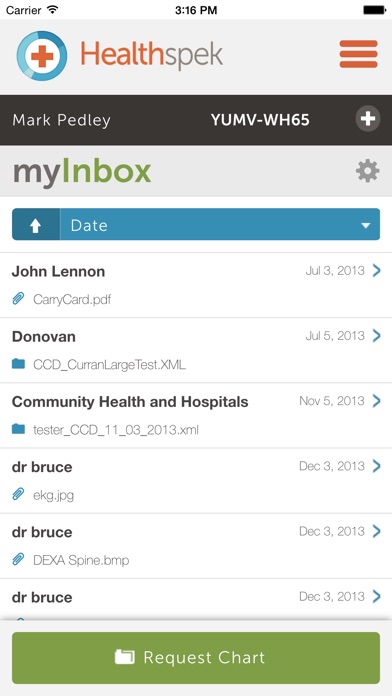Image resolution: width=392 pixels, height=696 pixels.
Task: Select the John Lennon inbox entry
Action: [x=196, y=285]
